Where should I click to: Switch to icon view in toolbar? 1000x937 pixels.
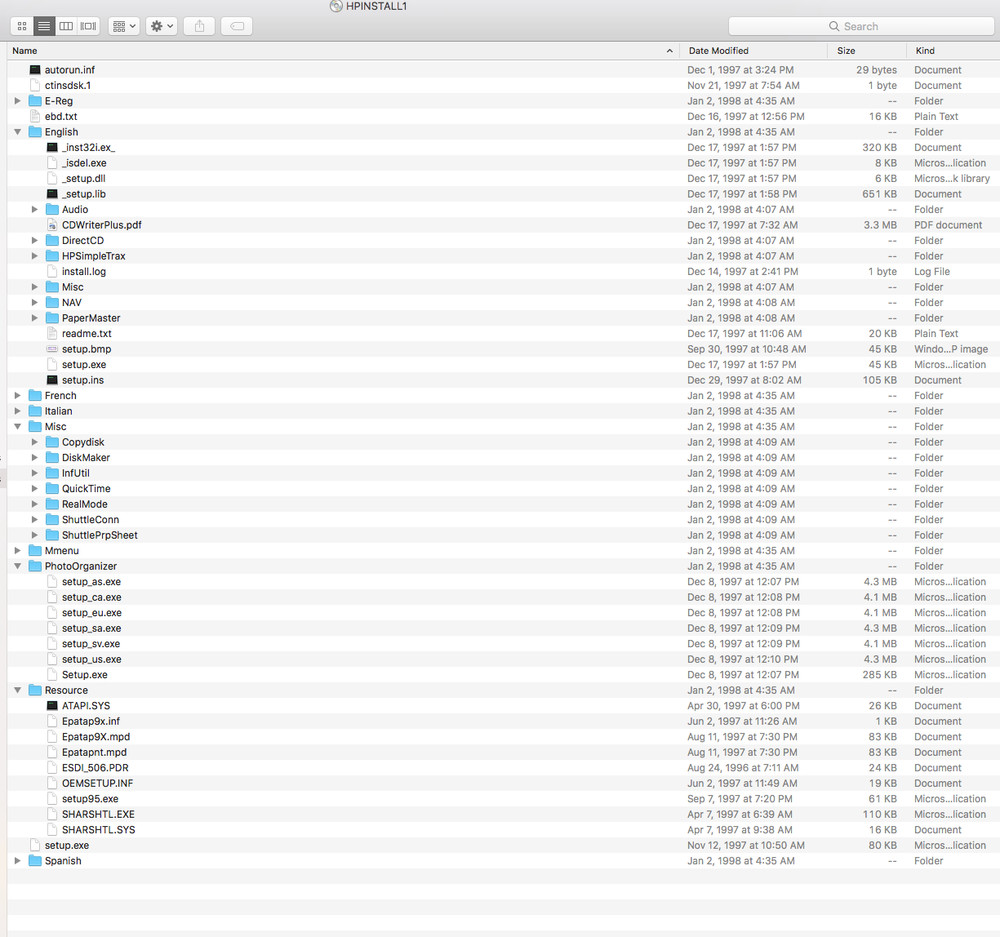(22, 26)
